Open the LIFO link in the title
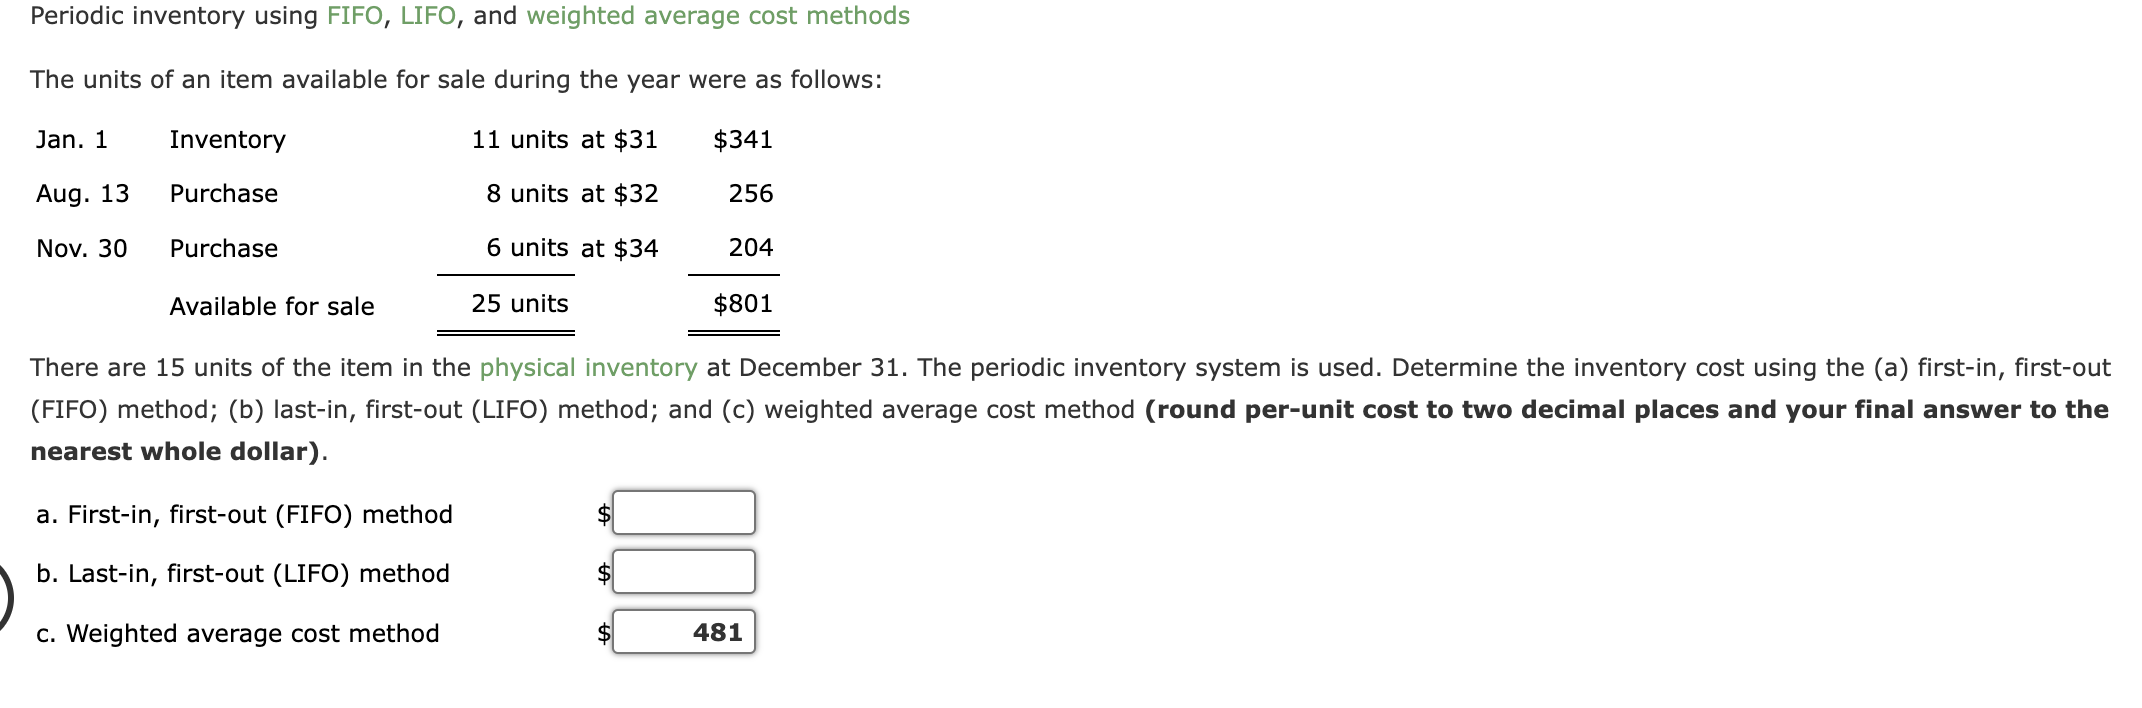This screenshot has width=2142, height=708. [432, 16]
